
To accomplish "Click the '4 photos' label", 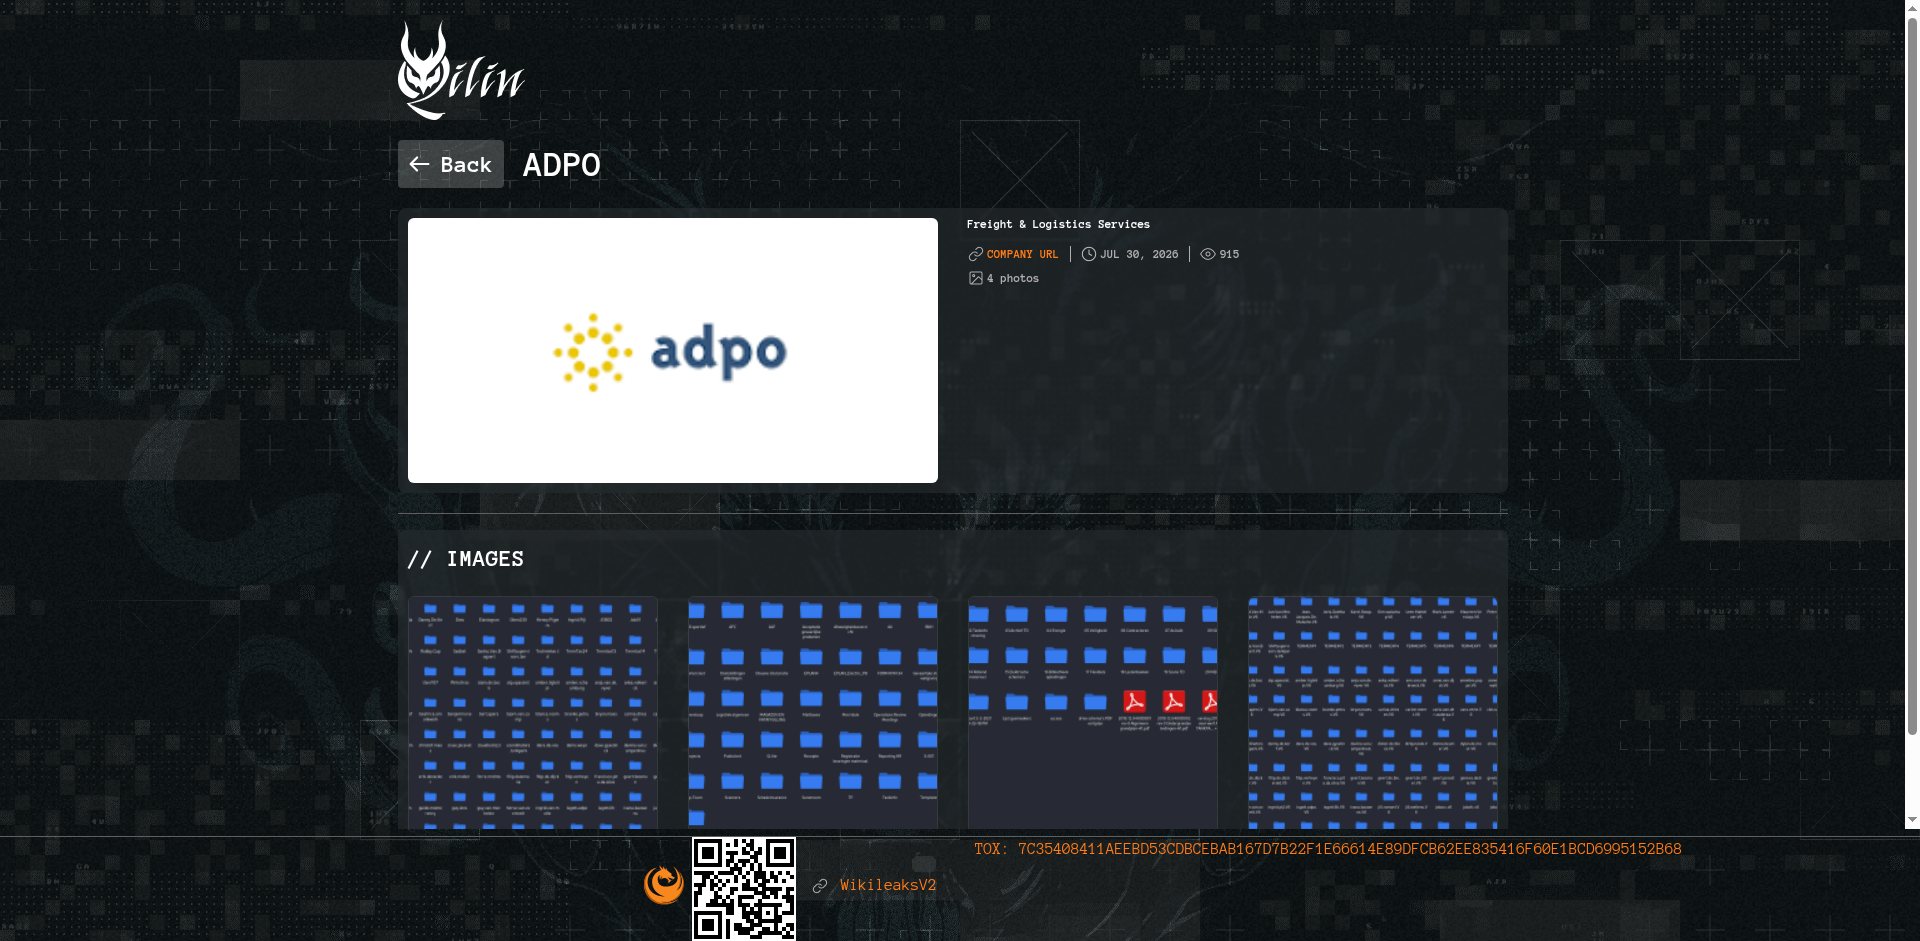I will click(1013, 278).
